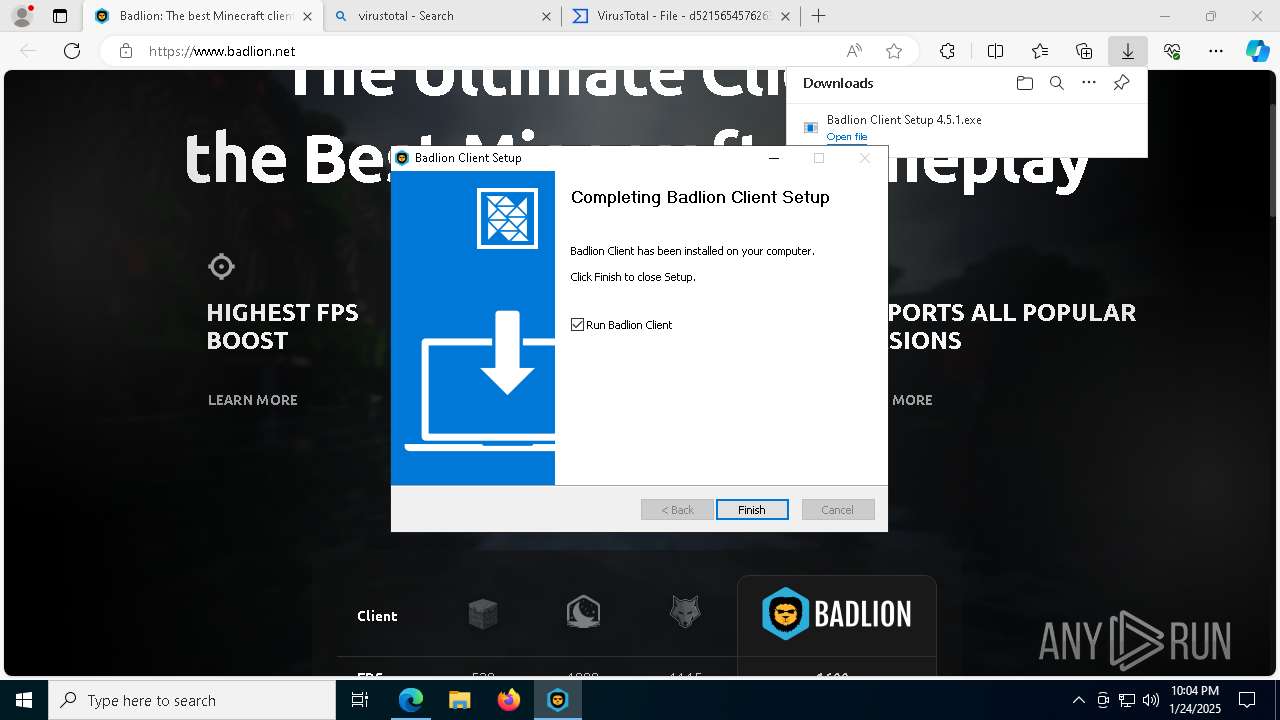The height and width of the screenshot is (720, 1280).
Task: Uncheck the Run Badlion Client checkbox
Action: click(577, 325)
